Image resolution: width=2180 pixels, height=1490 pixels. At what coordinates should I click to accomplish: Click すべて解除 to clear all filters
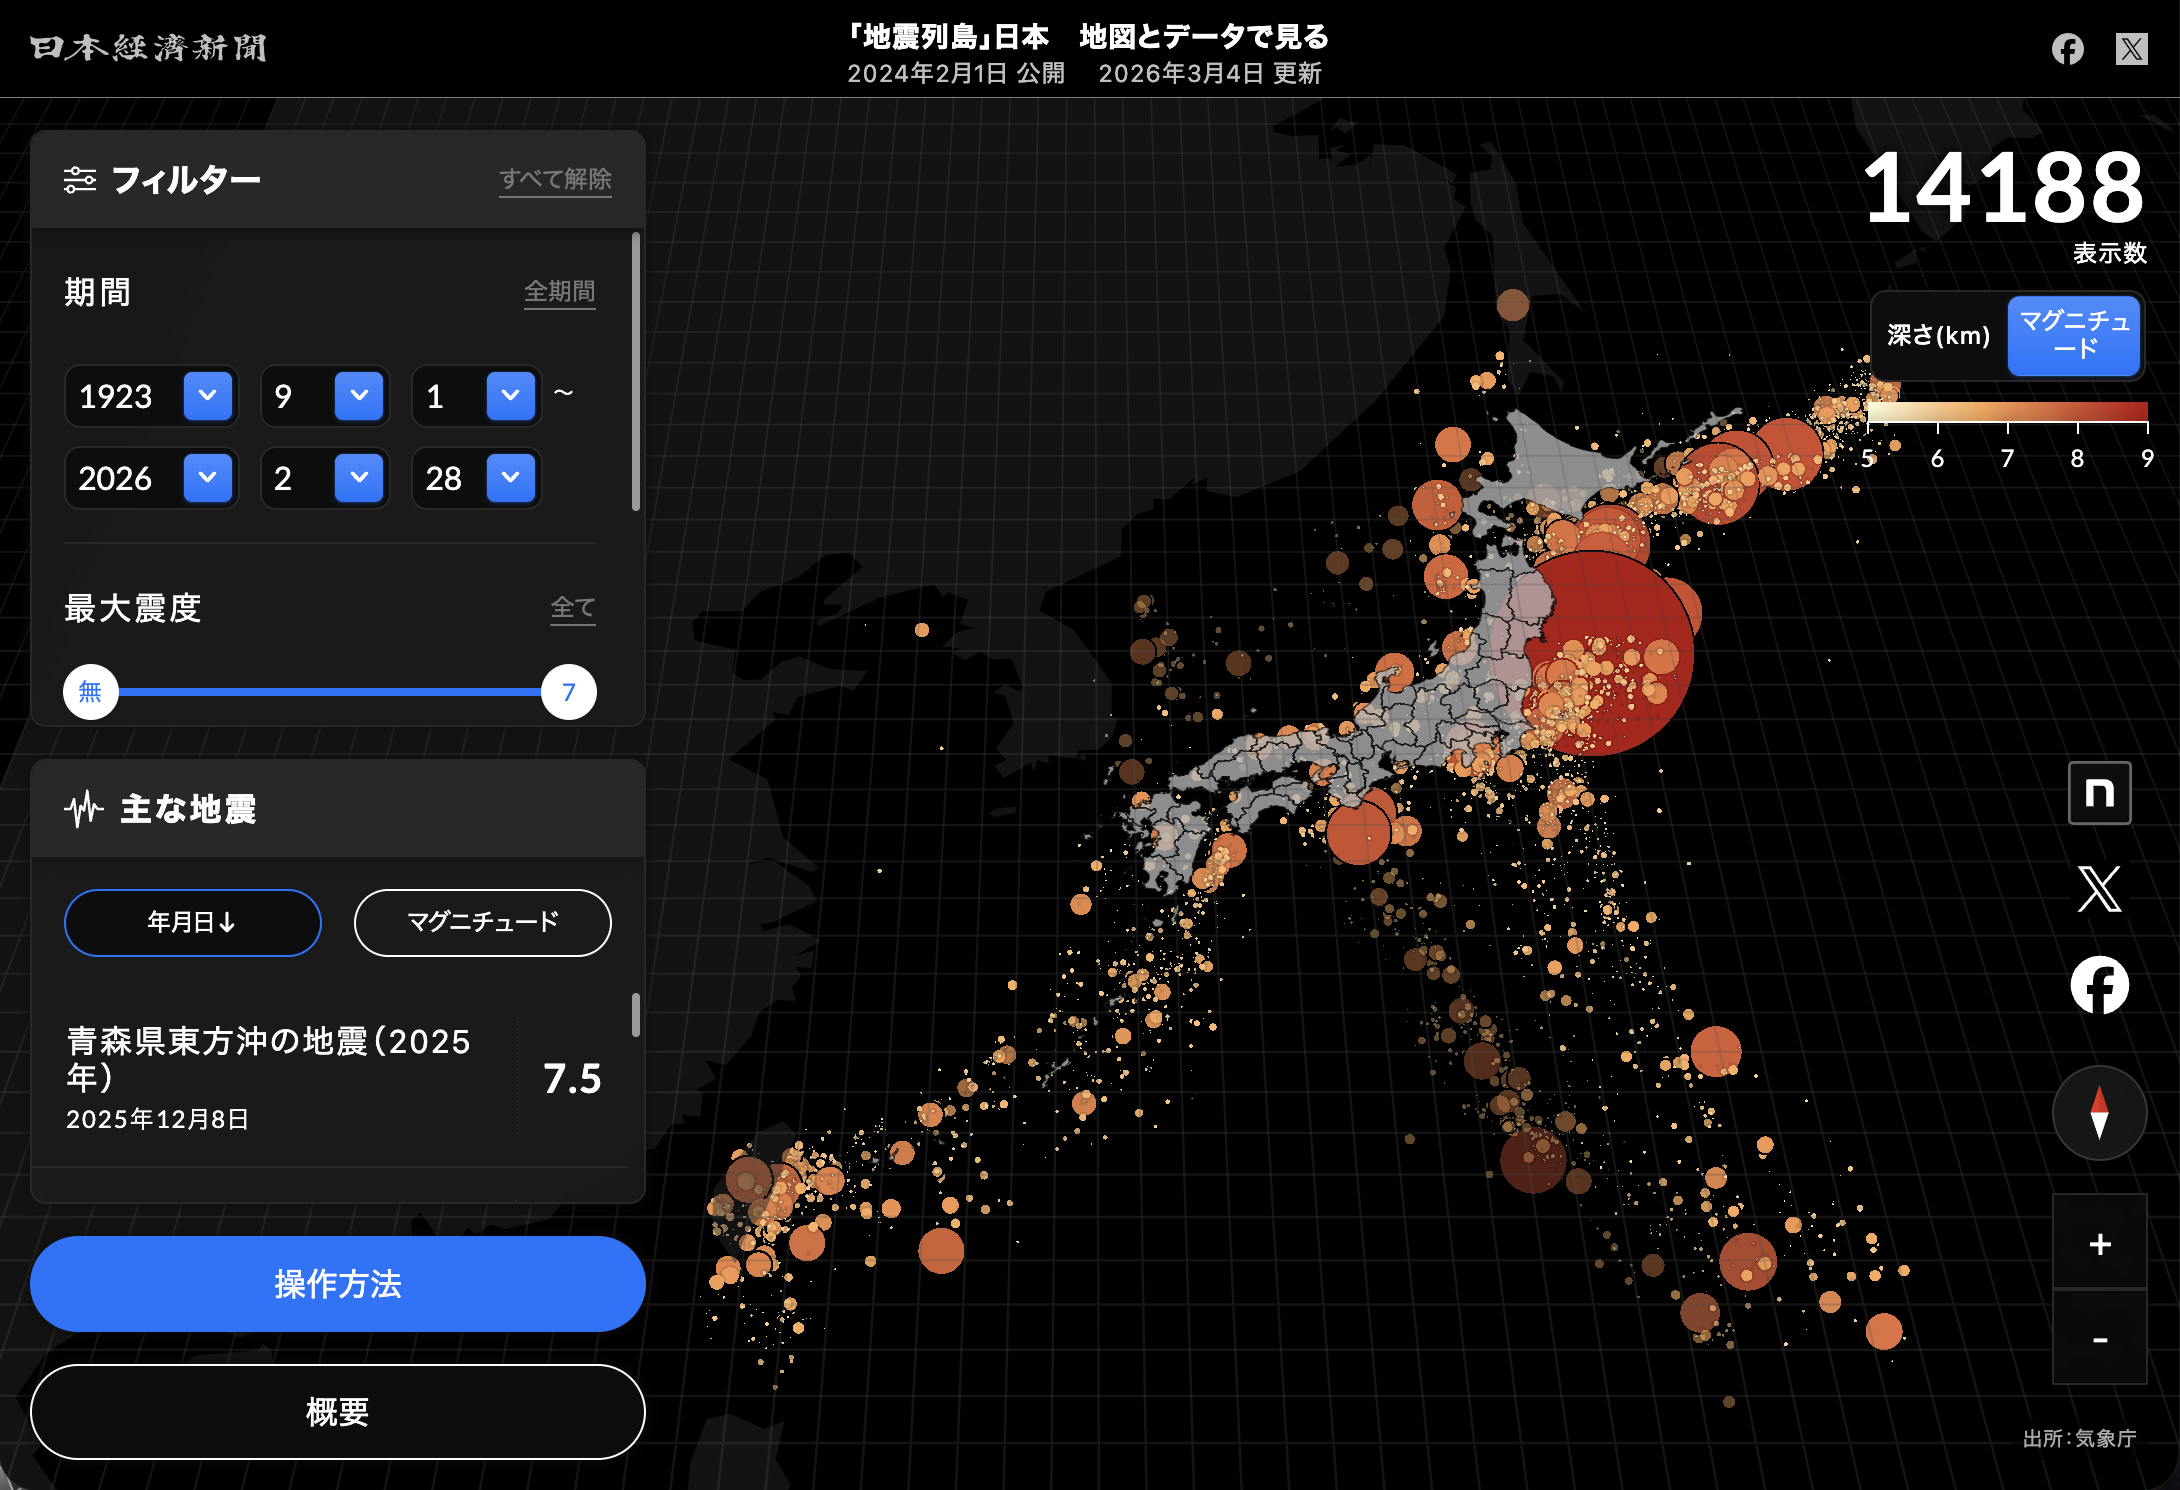(555, 180)
